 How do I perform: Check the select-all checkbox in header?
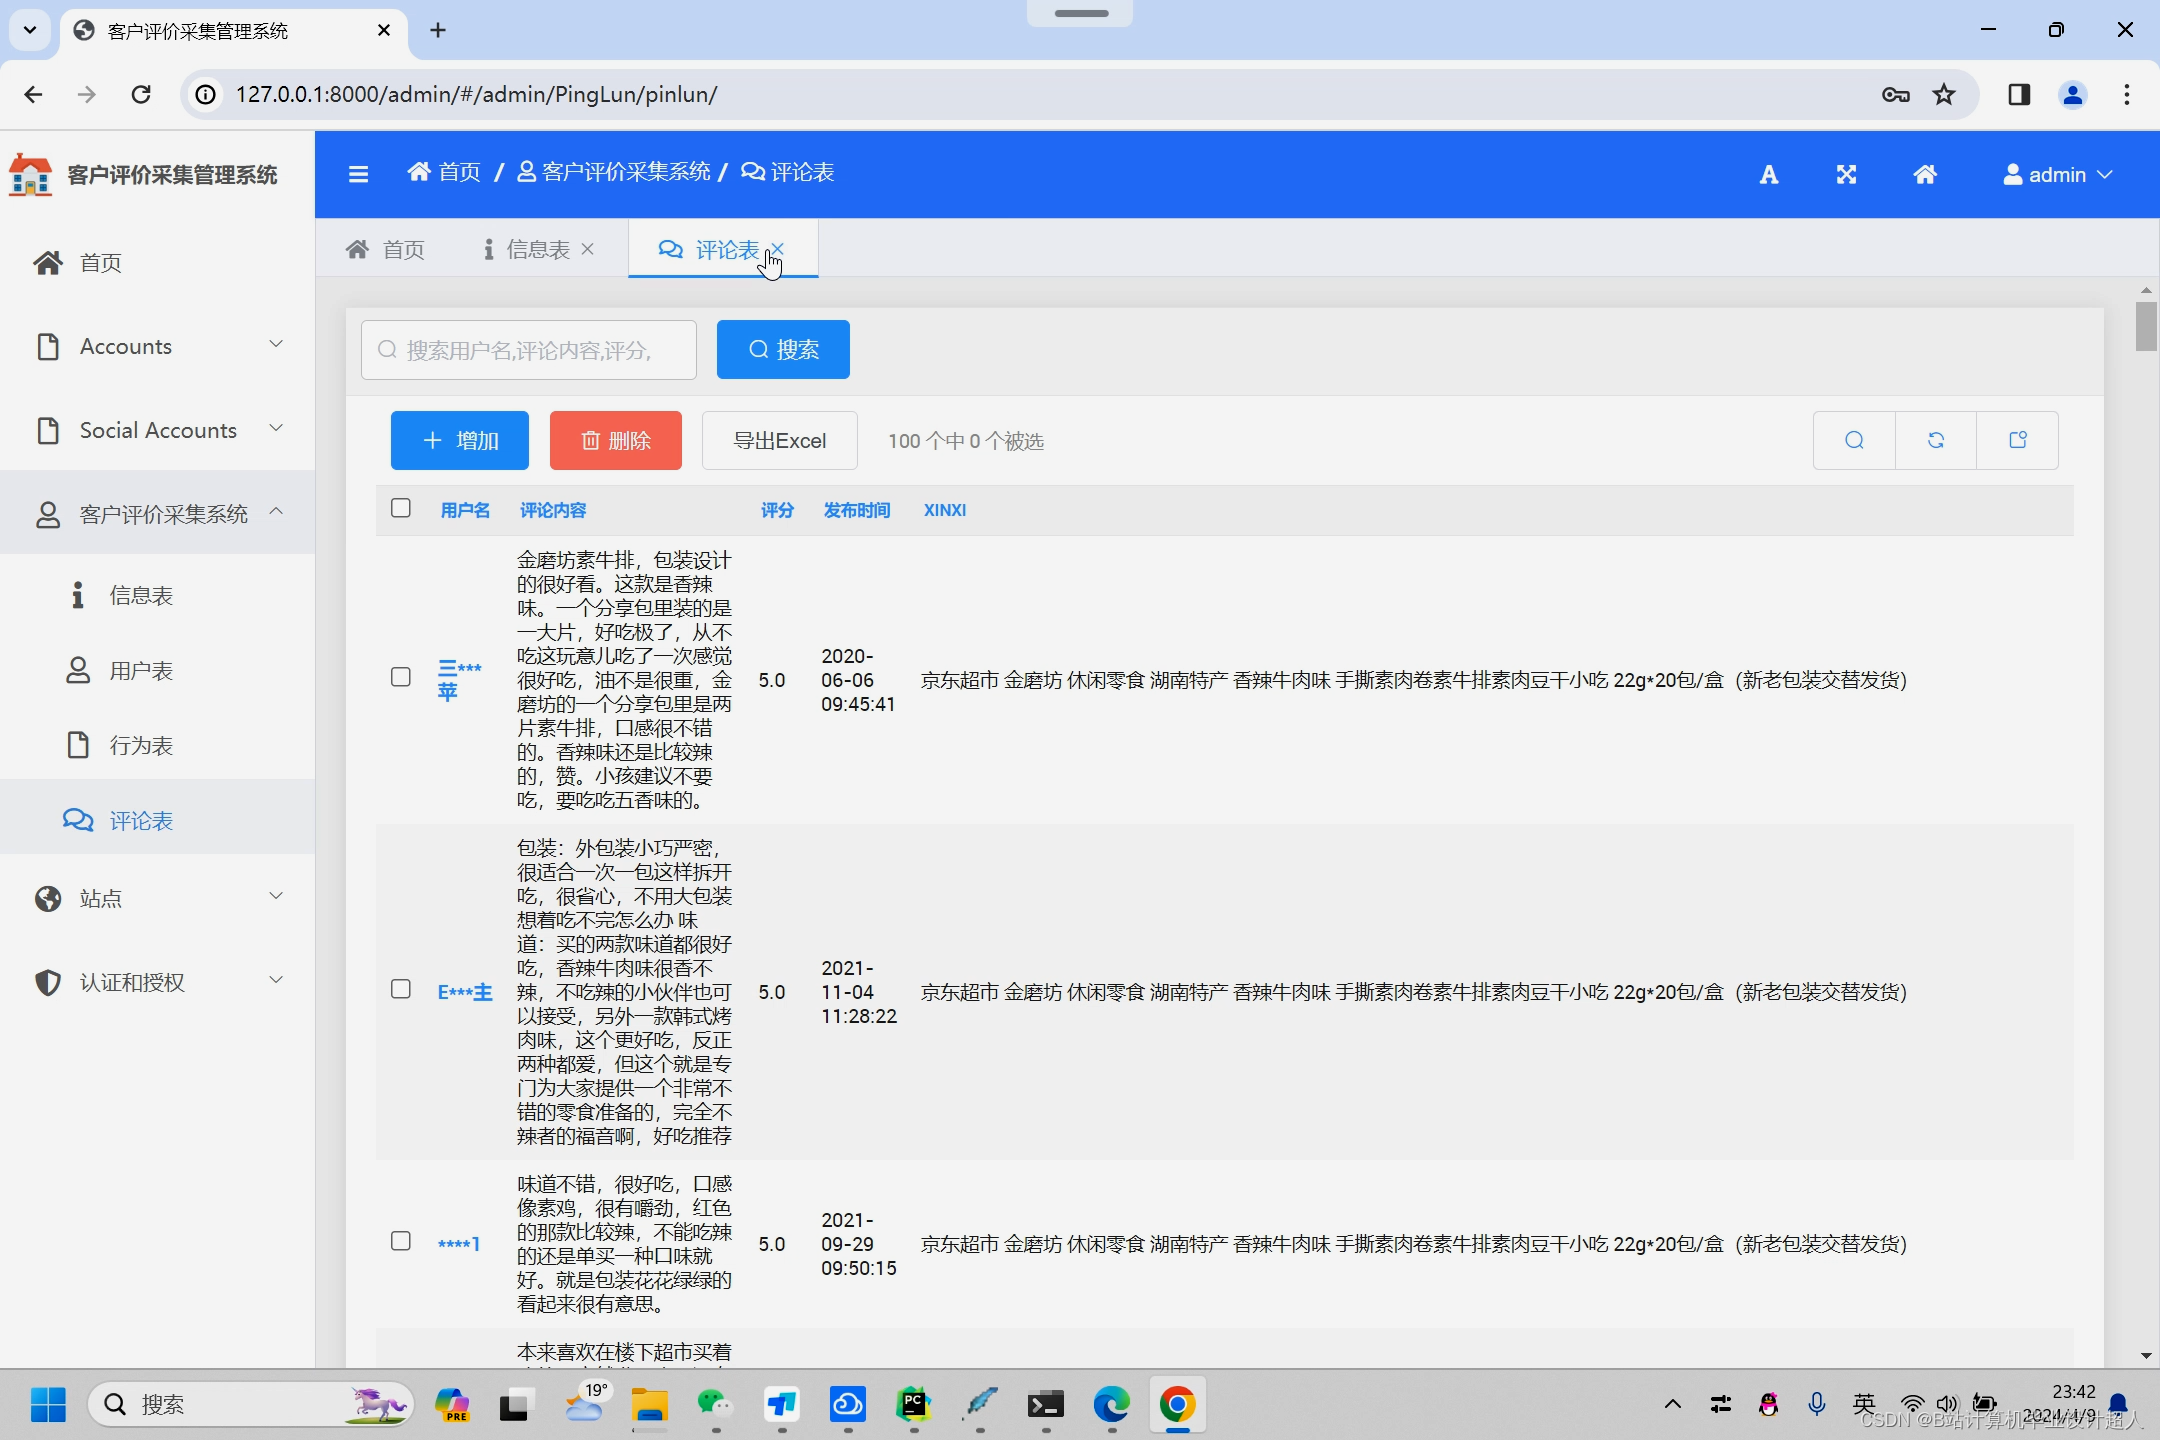(401, 508)
